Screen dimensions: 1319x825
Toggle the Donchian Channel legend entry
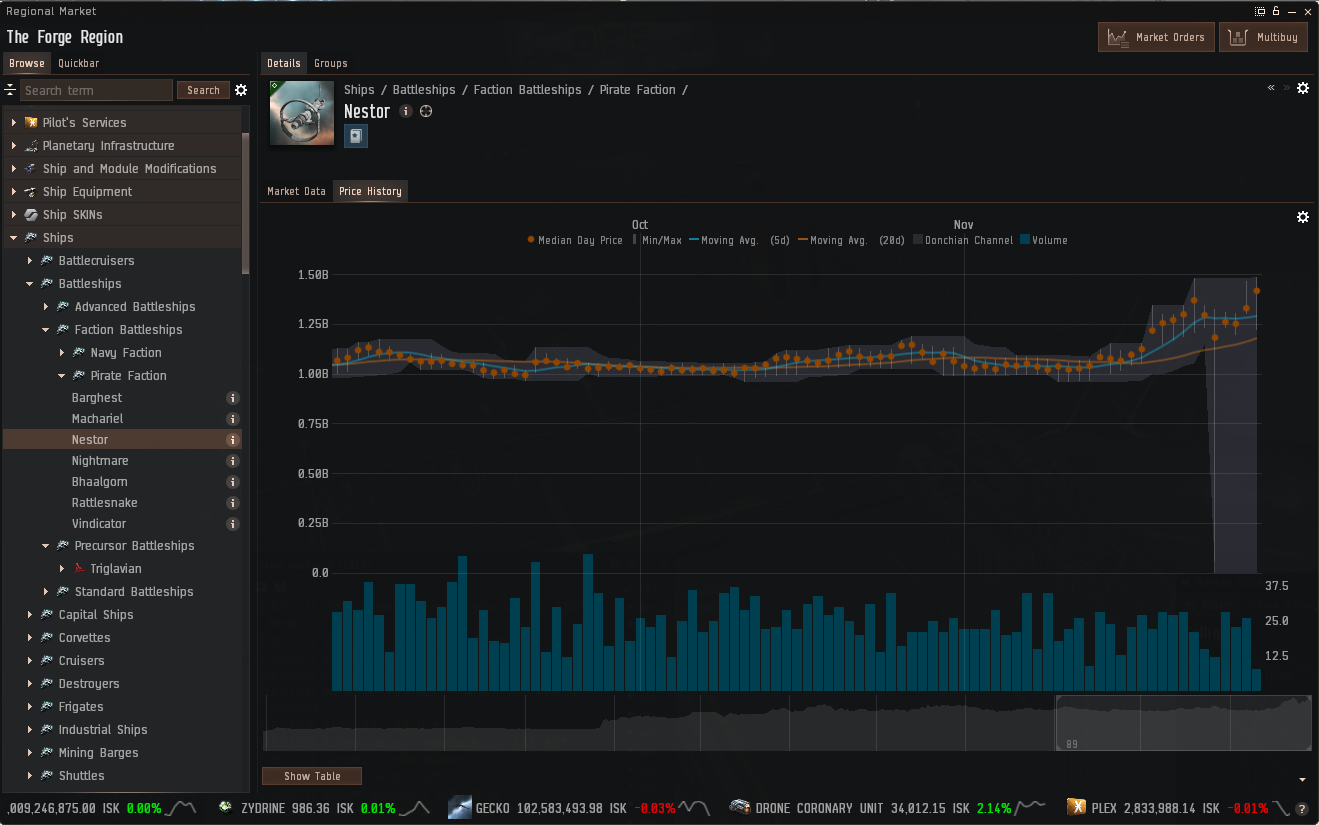click(963, 240)
